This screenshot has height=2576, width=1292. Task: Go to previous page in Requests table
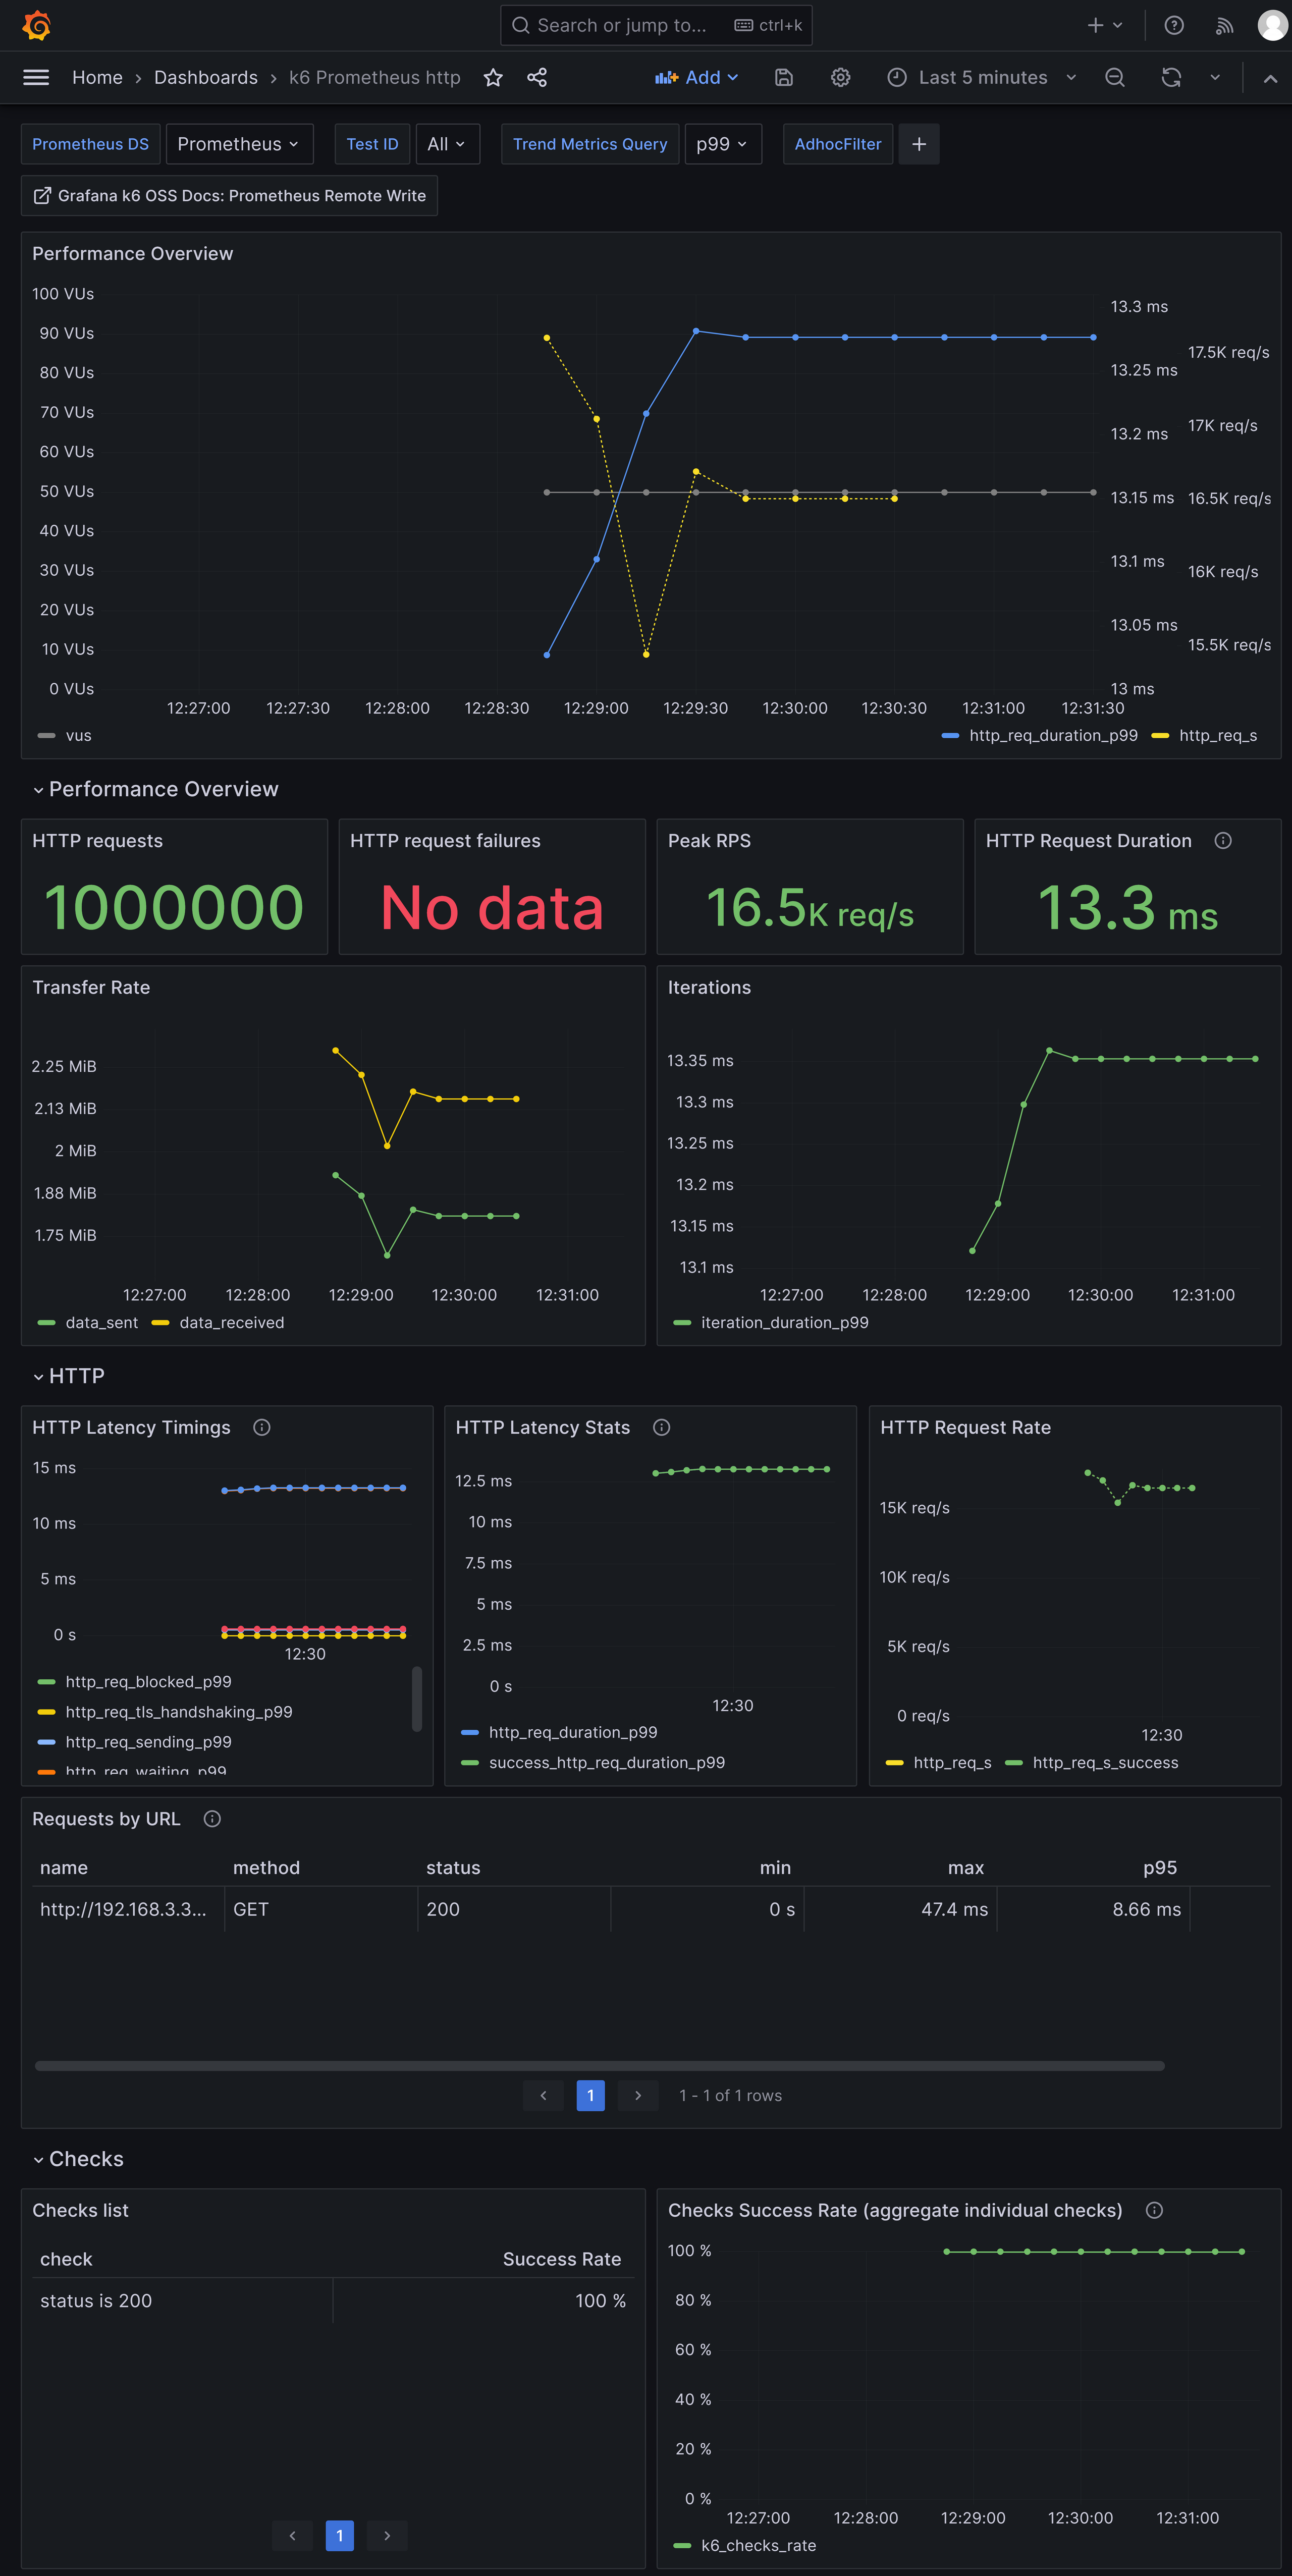click(x=543, y=2095)
